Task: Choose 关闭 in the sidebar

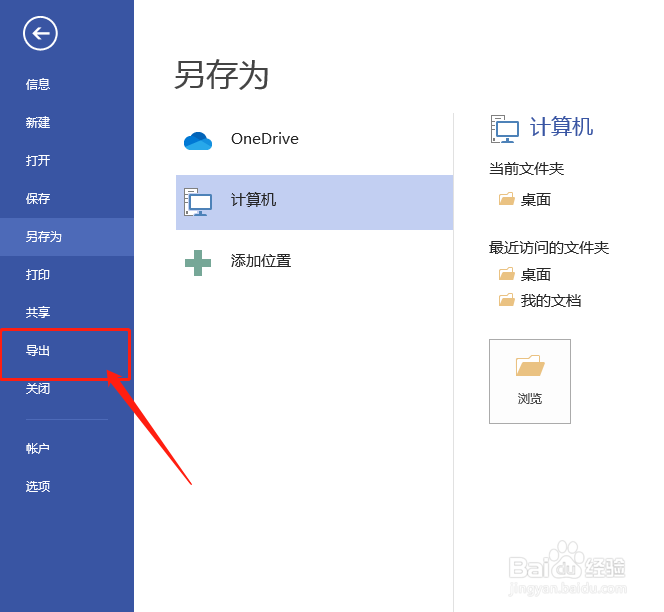Action: tap(38, 388)
